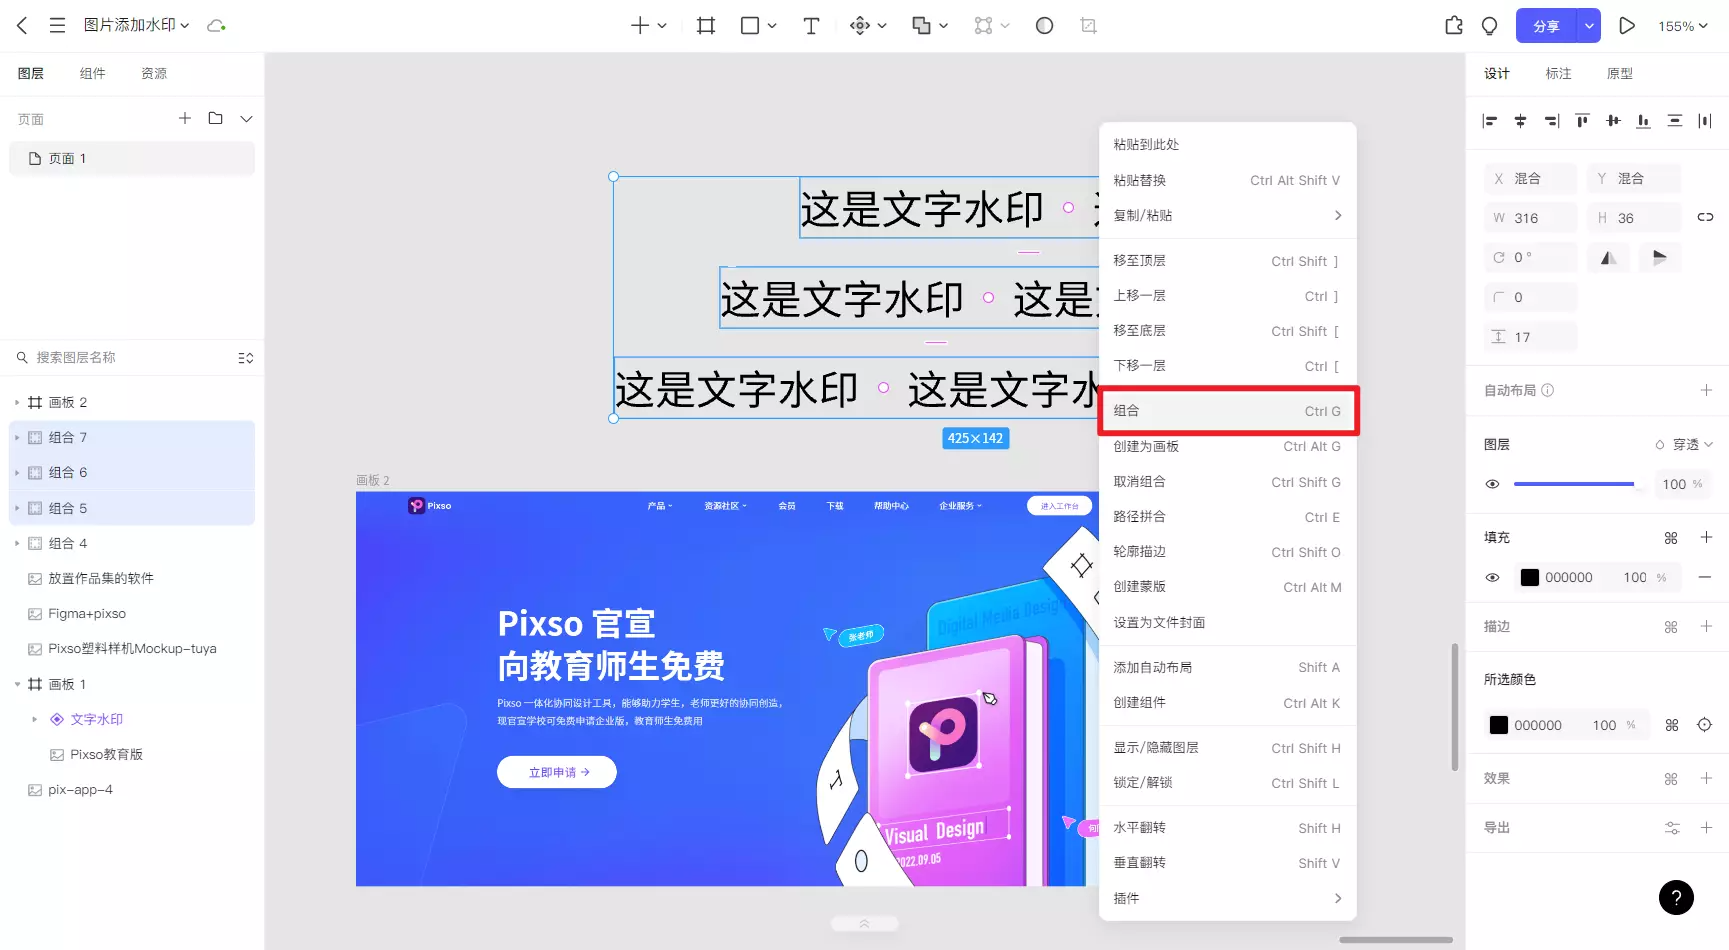
Task: Click the component tool icon
Action: click(860, 25)
